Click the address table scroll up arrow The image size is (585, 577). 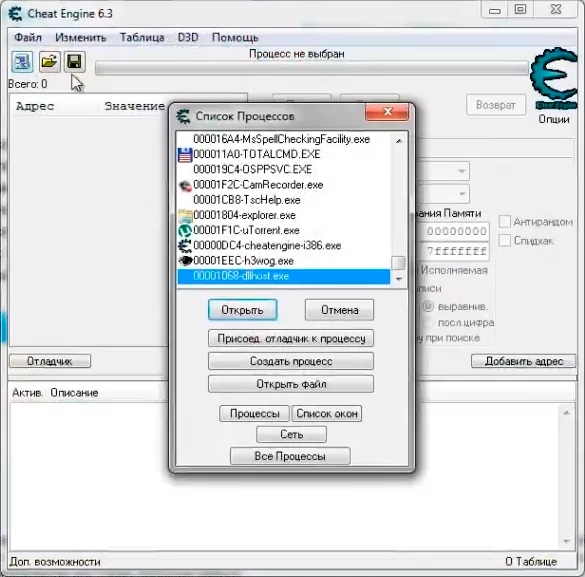pyautogui.click(x=566, y=413)
